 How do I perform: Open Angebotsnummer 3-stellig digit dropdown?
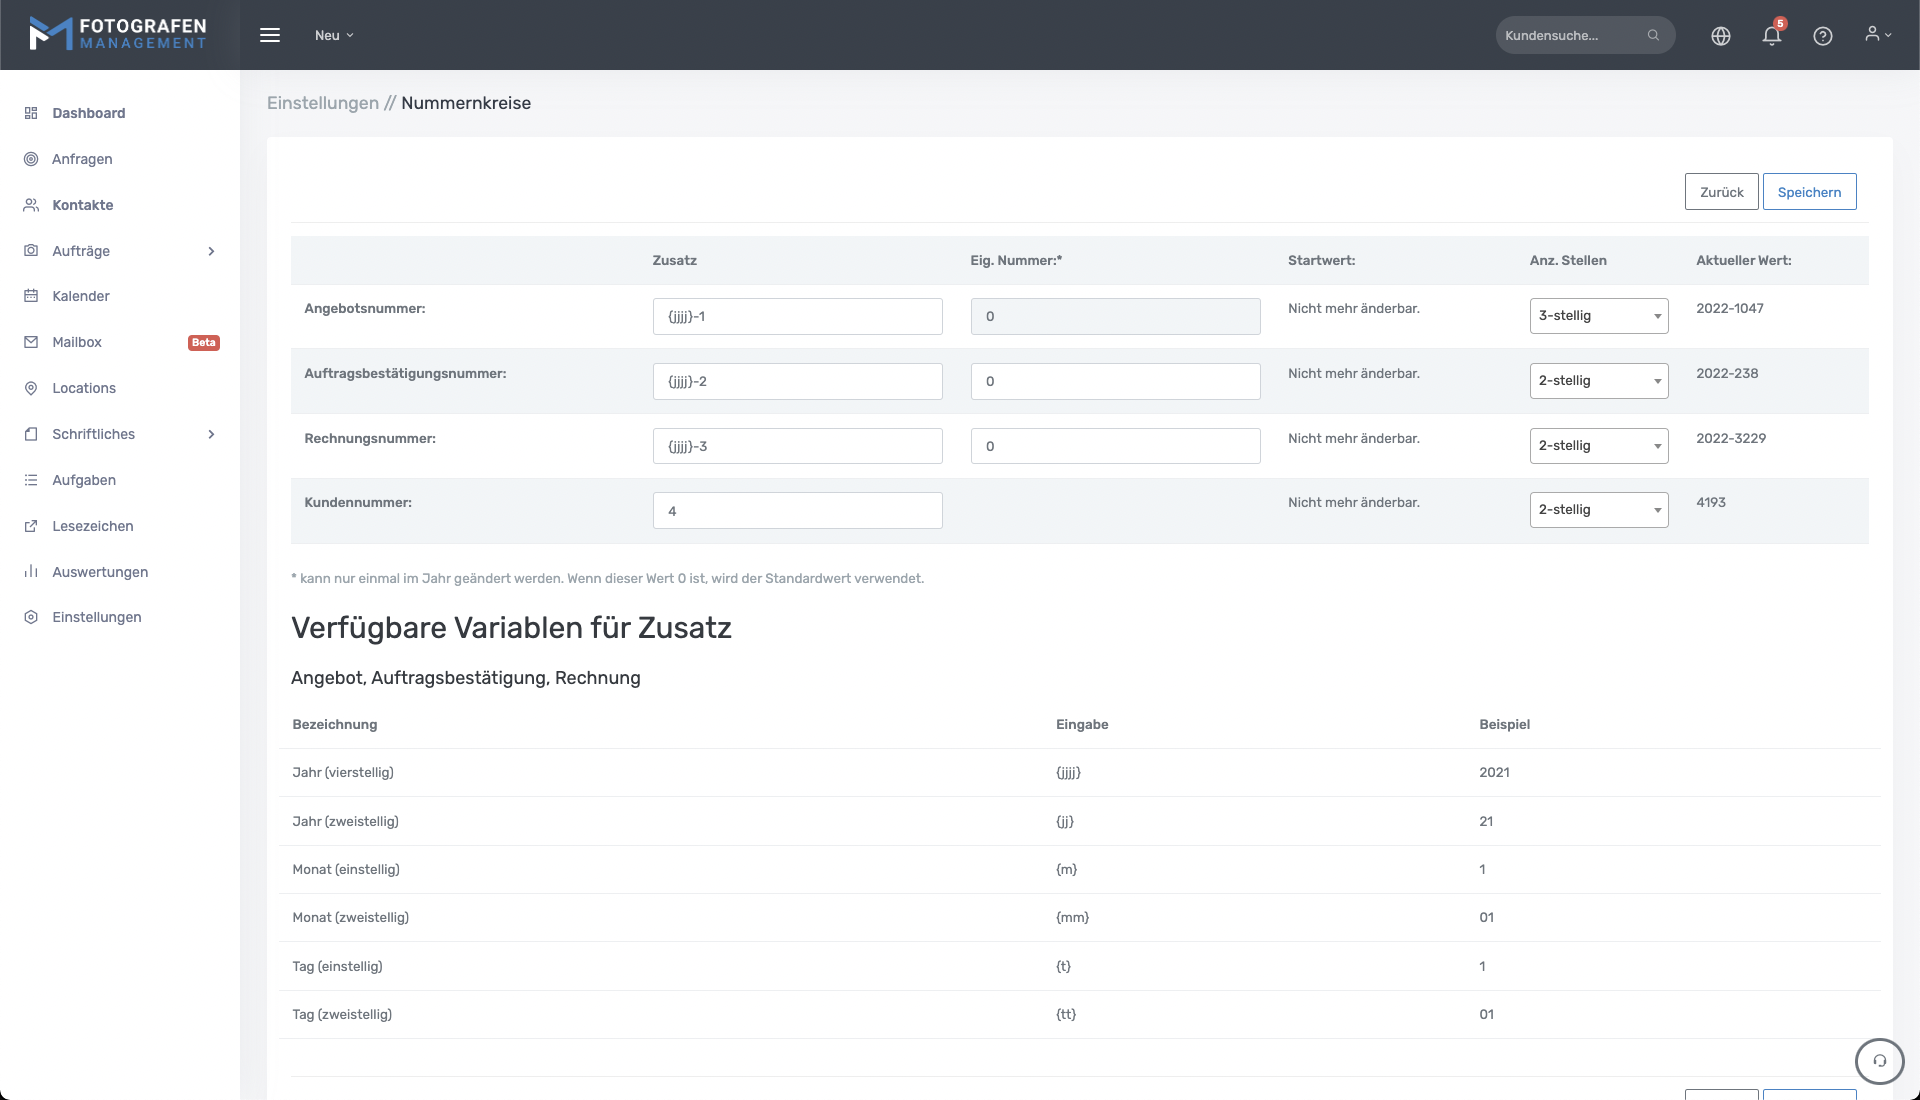[x=1598, y=316]
